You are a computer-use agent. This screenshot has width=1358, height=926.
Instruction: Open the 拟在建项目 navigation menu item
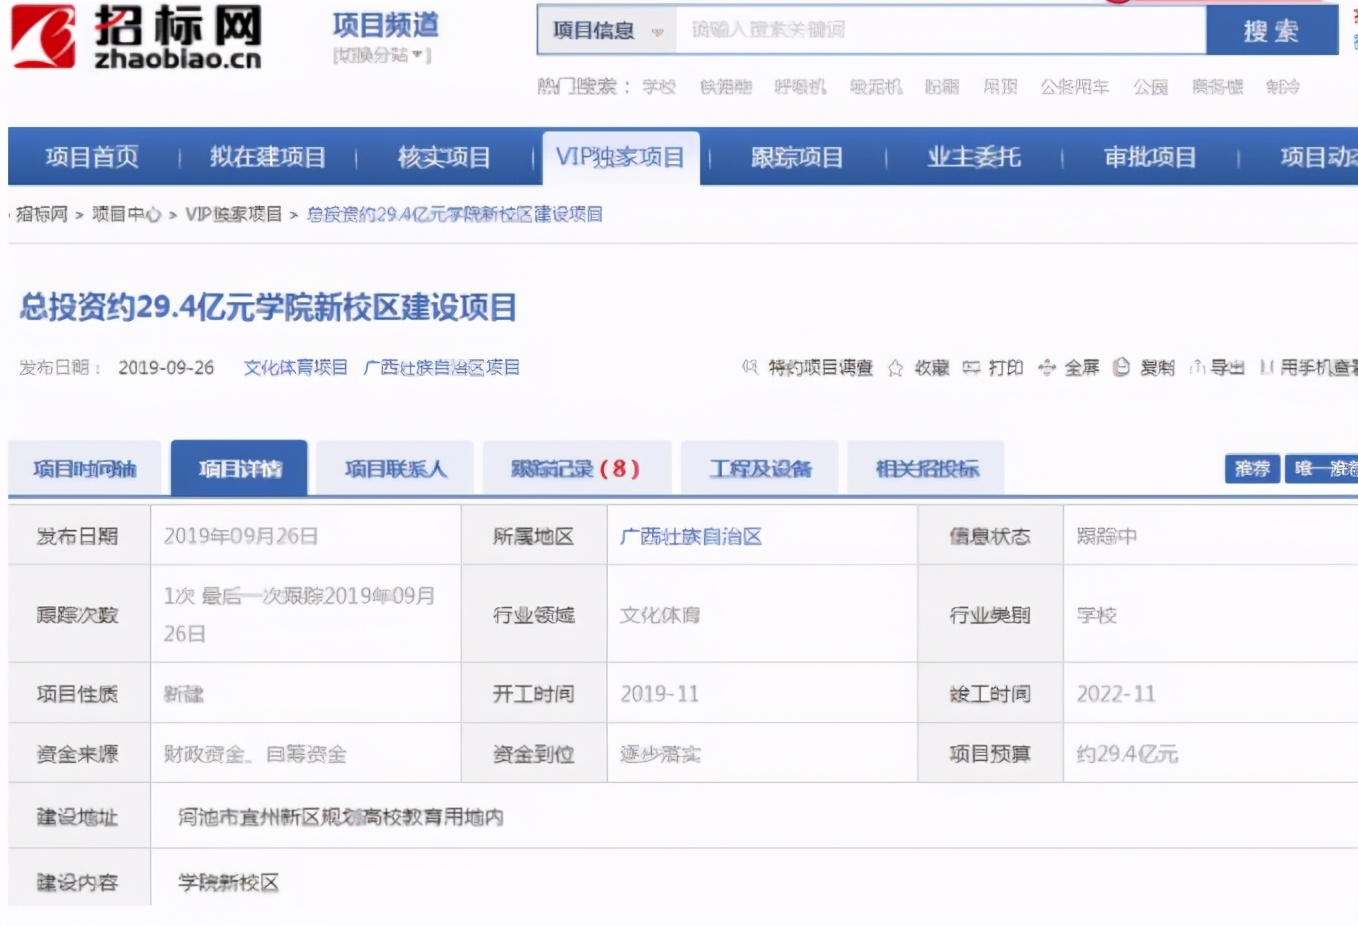click(267, 157)
